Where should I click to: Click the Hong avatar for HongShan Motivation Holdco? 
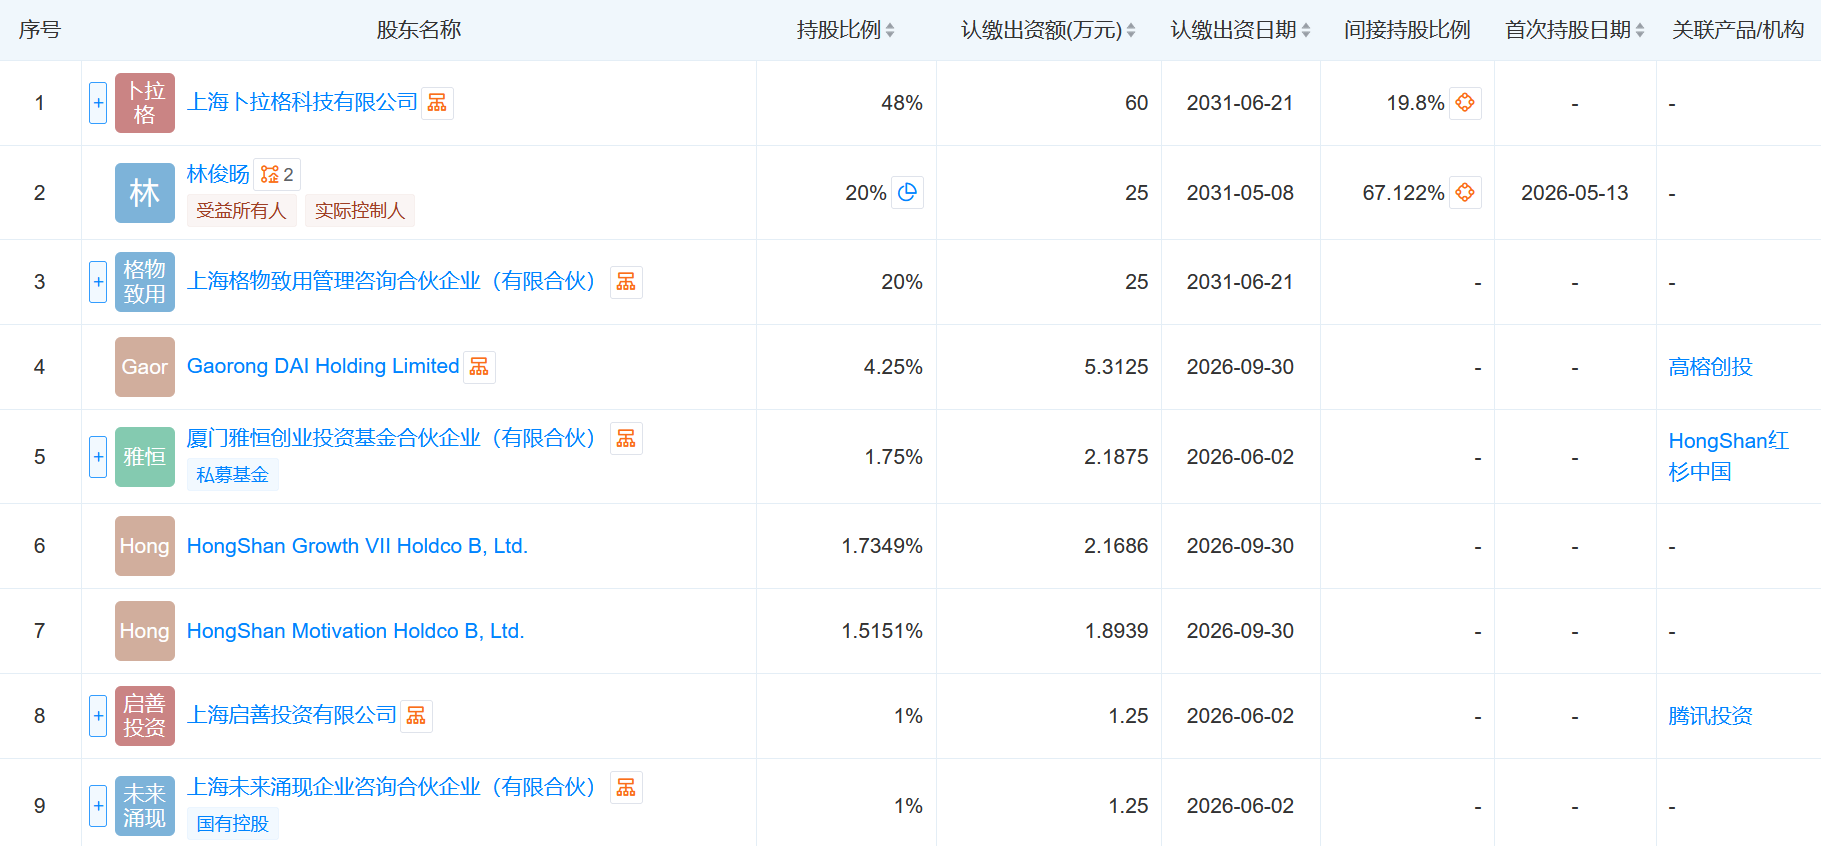tap(145, 631)
